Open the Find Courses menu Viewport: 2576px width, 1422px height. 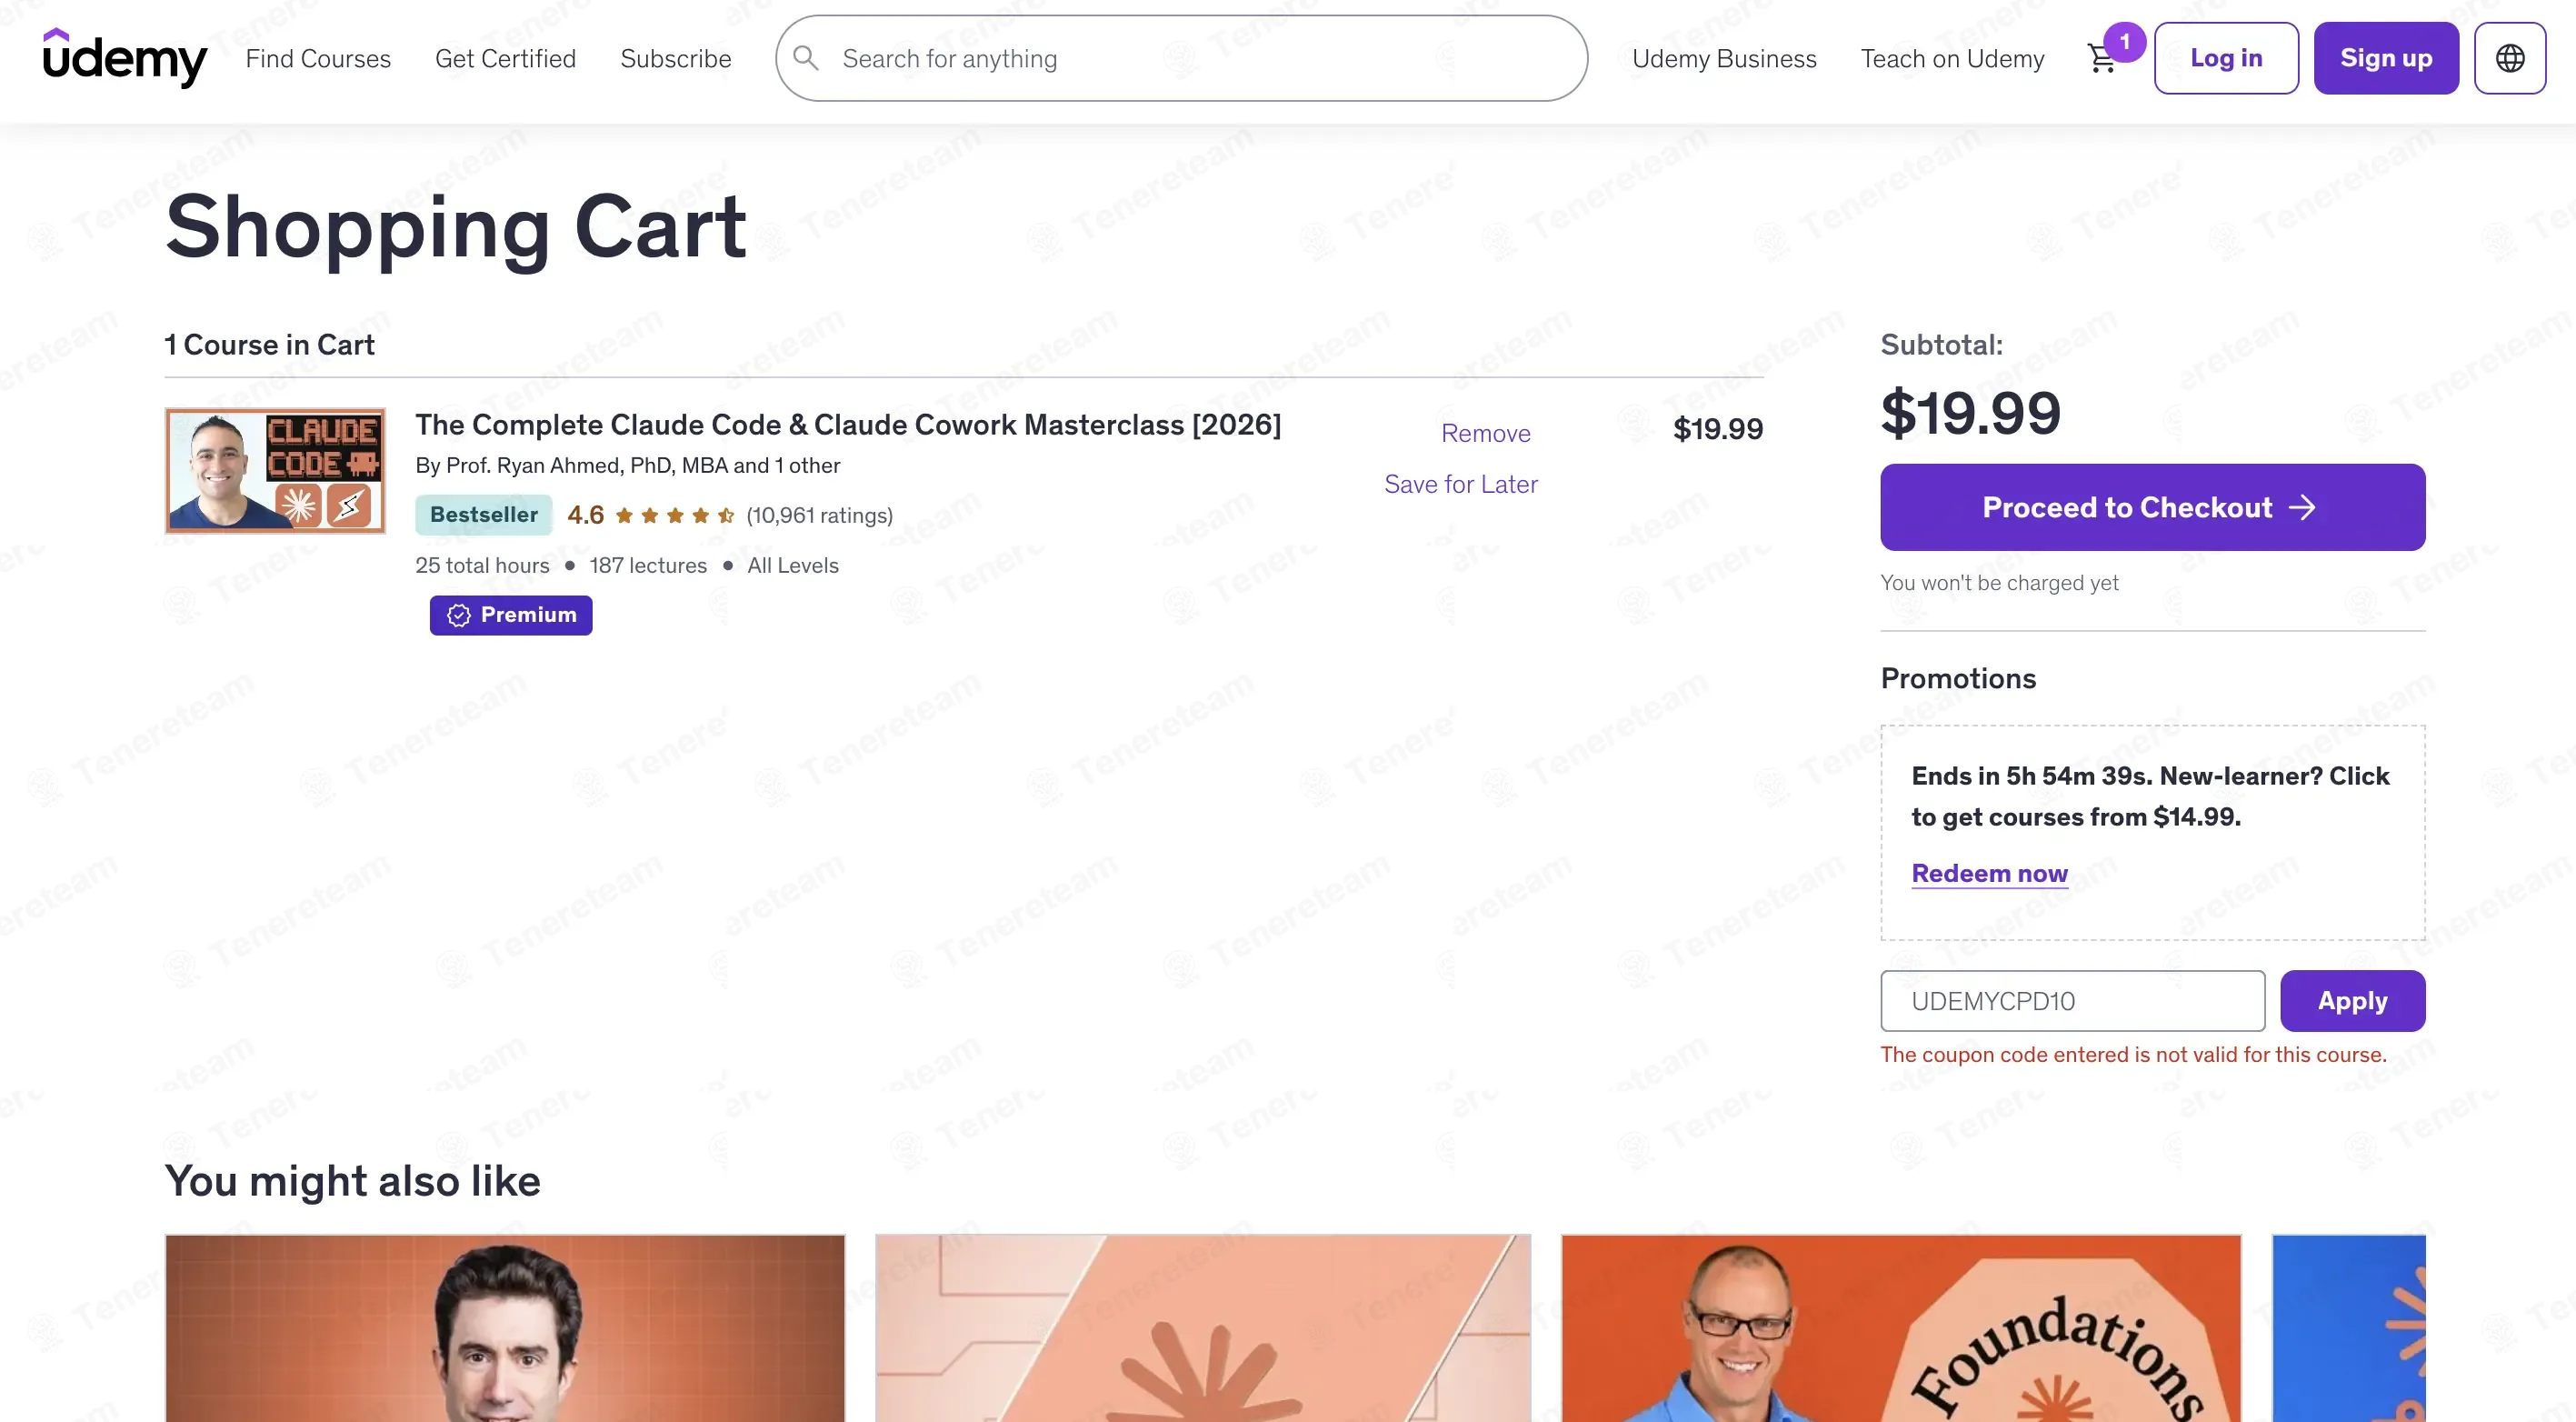pyautogui.click(x=318, y=58)
